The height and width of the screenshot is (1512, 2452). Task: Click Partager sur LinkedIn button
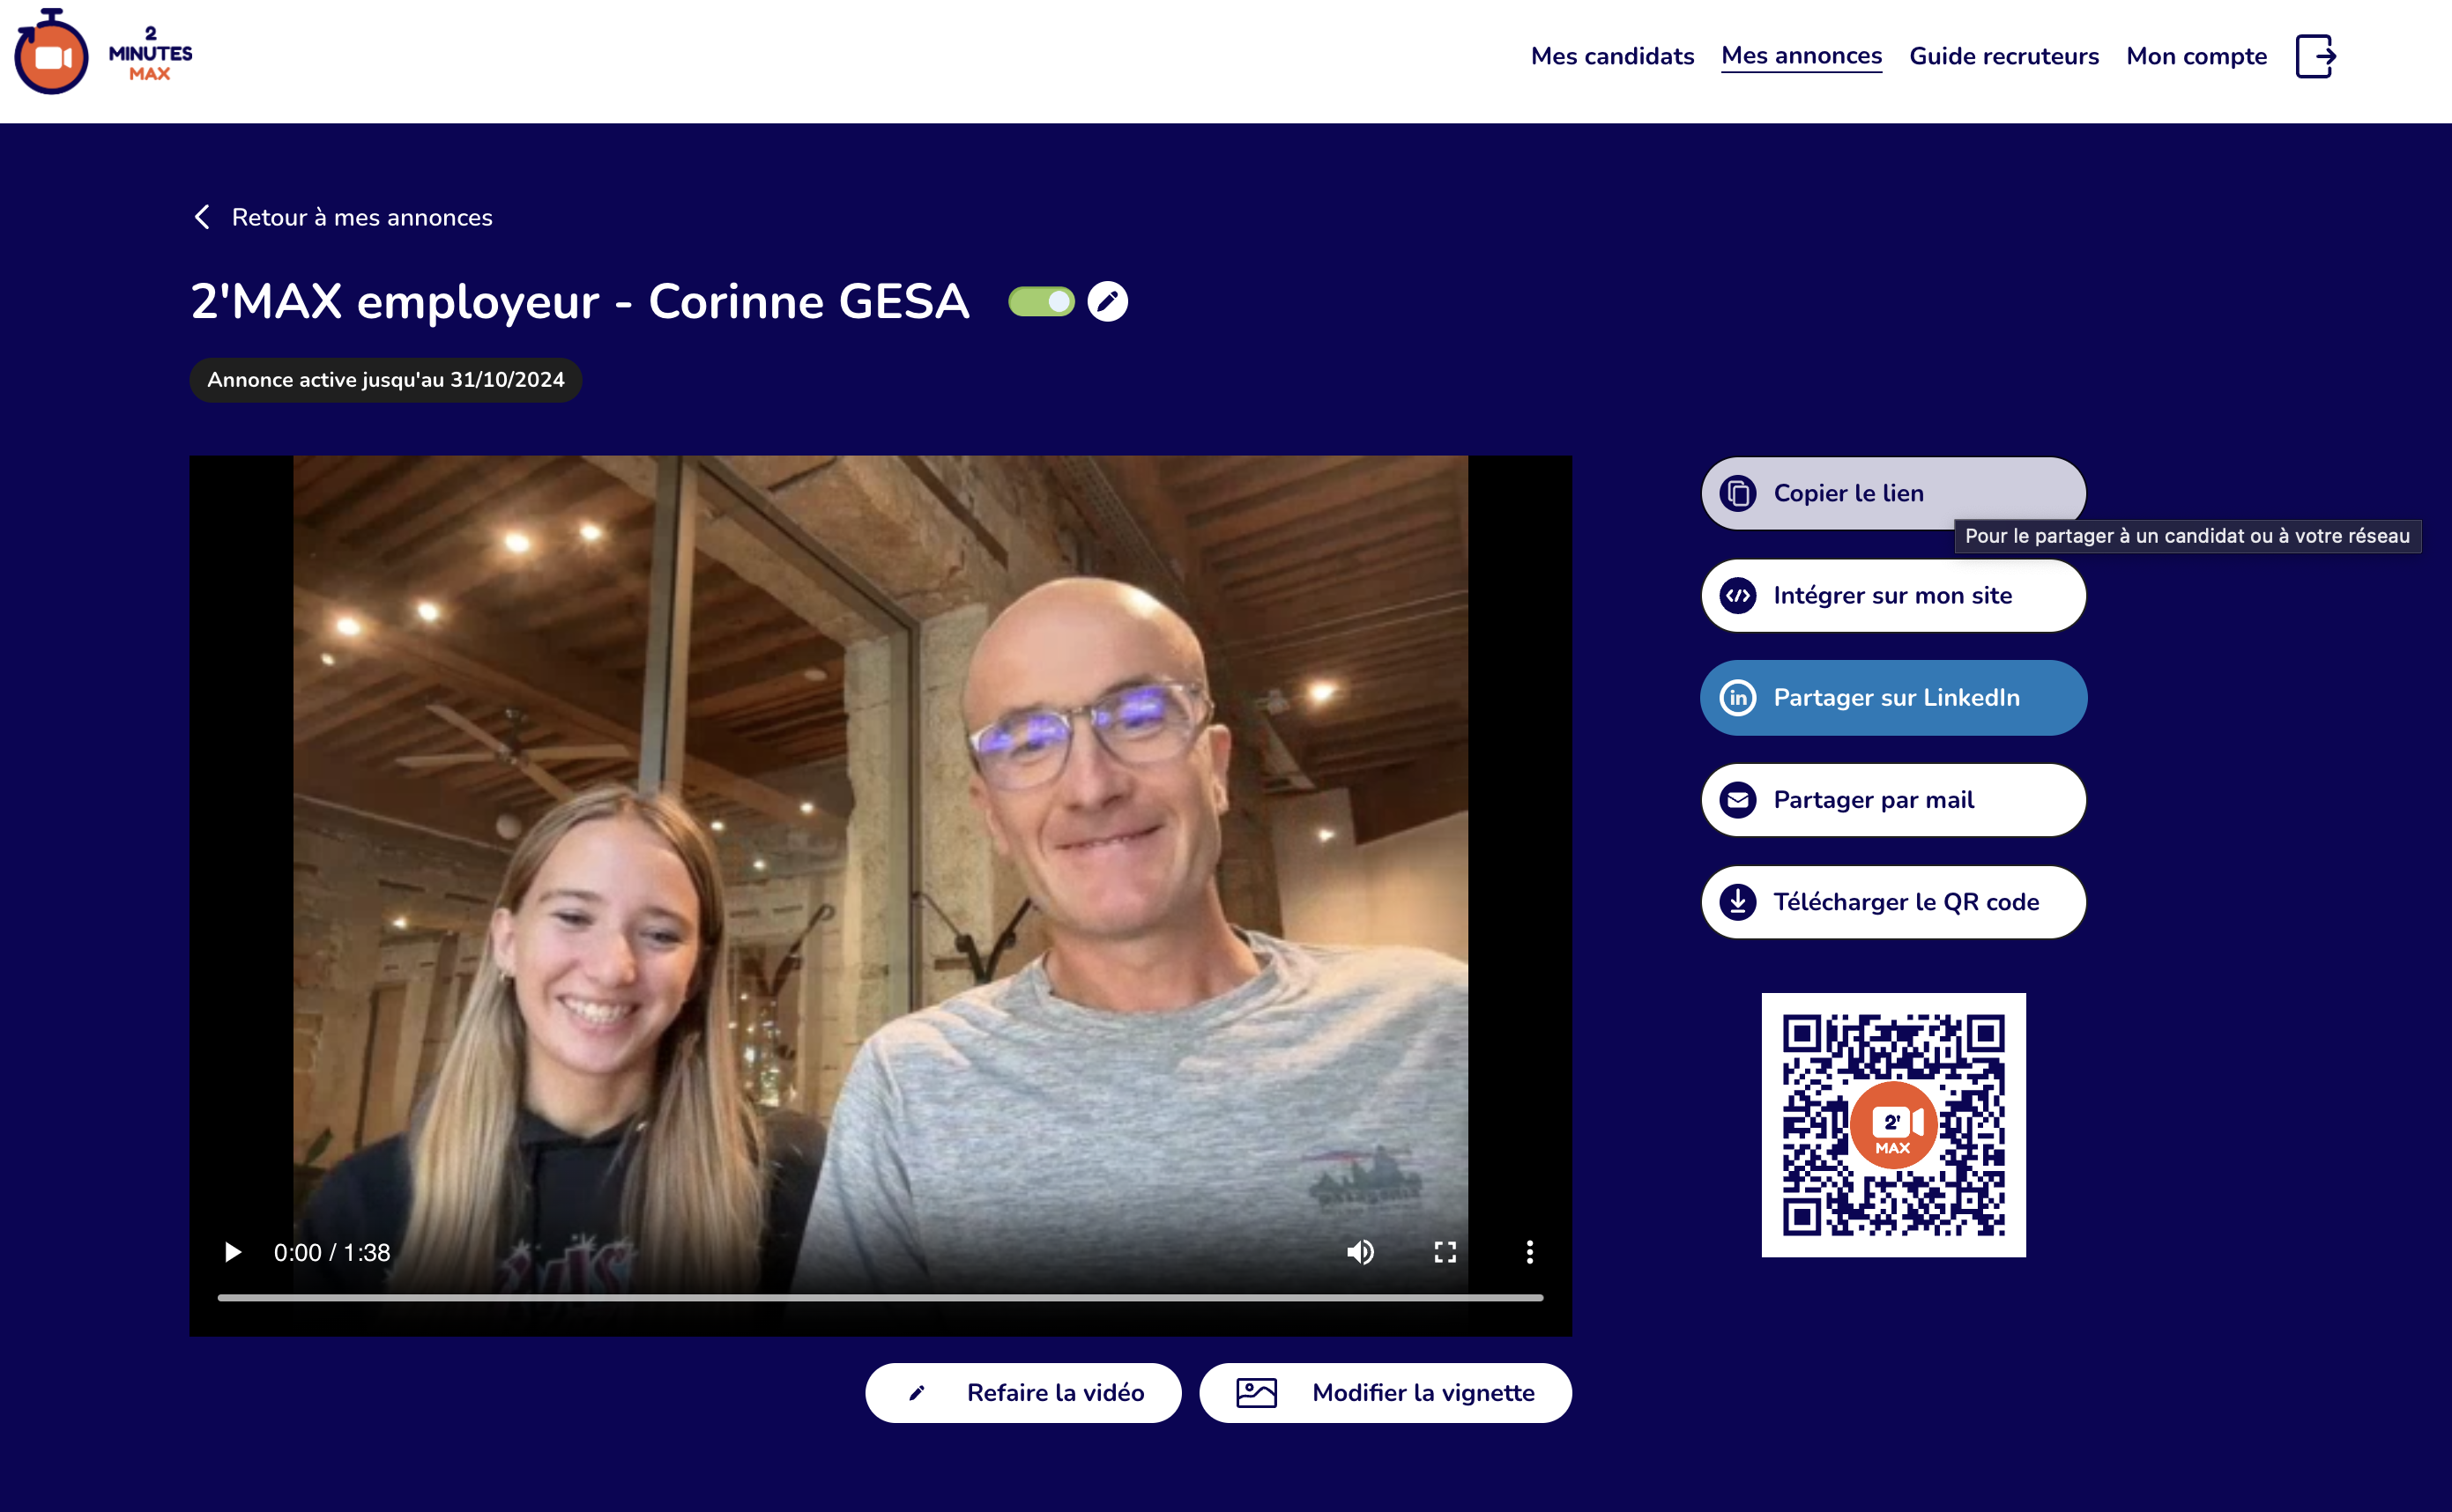(x=1893, y=697)
